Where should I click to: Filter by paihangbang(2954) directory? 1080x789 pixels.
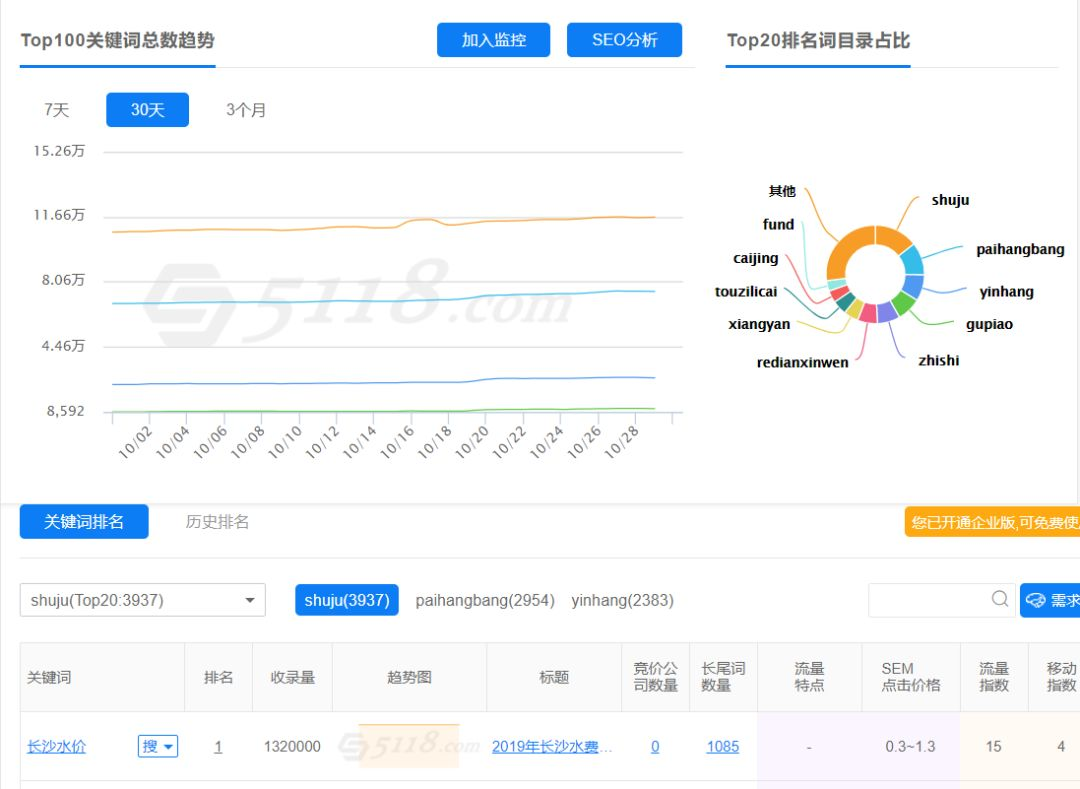485,600
